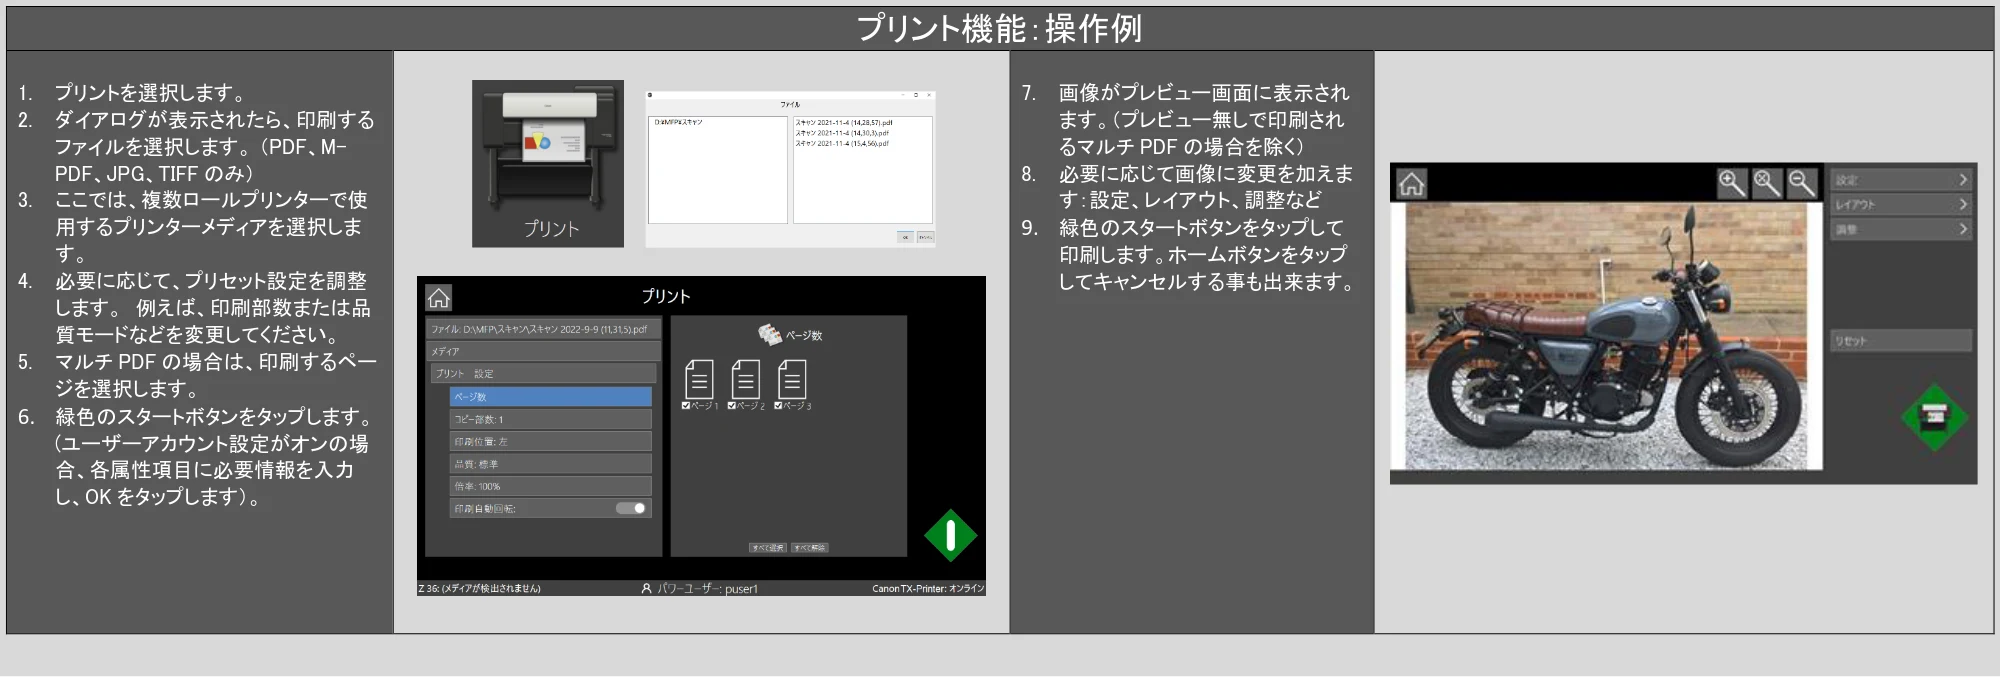Select the 倍率: 100% setting
Screen dimensions: 2000x677
pos(551,486)
